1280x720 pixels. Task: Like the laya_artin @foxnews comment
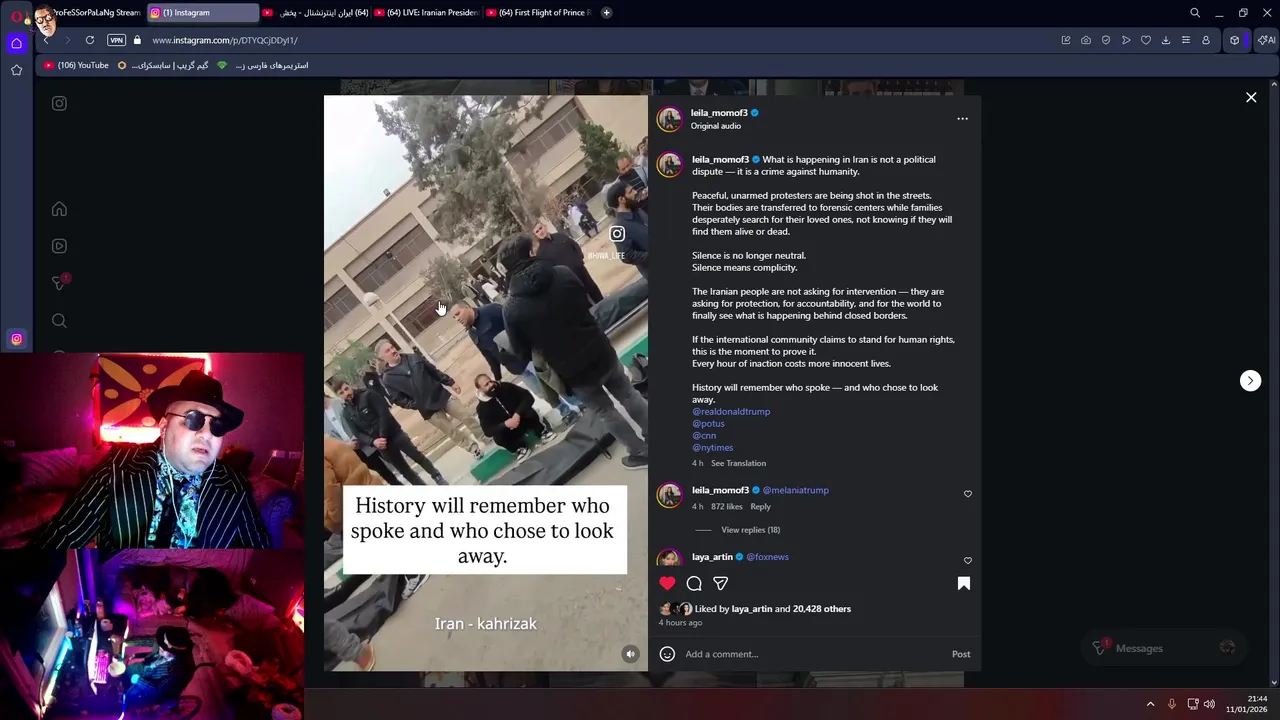[x=967, y=561]
